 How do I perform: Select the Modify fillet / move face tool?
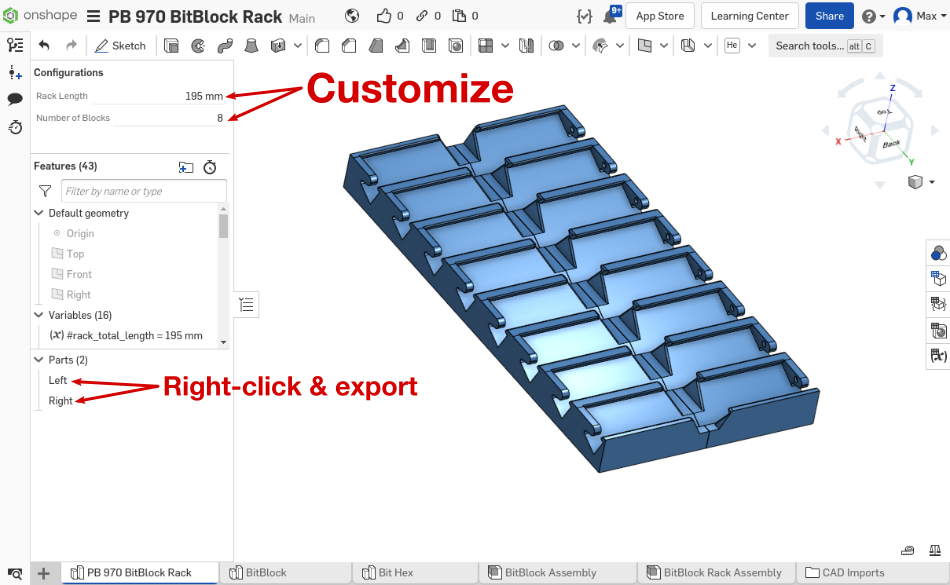(x=600, y=45)
